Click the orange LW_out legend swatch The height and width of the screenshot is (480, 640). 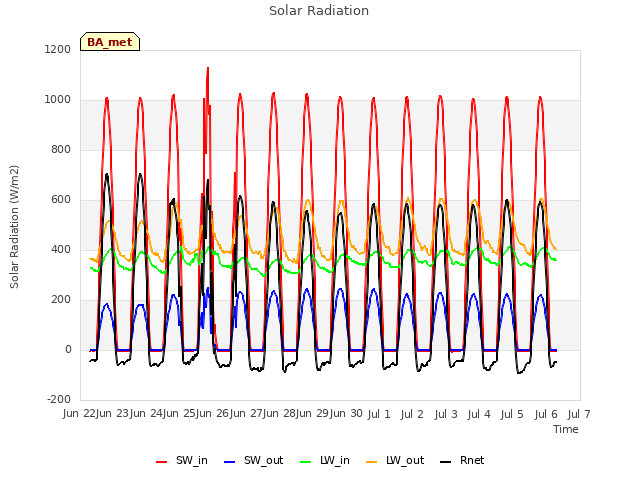click(x=372, y=462)
